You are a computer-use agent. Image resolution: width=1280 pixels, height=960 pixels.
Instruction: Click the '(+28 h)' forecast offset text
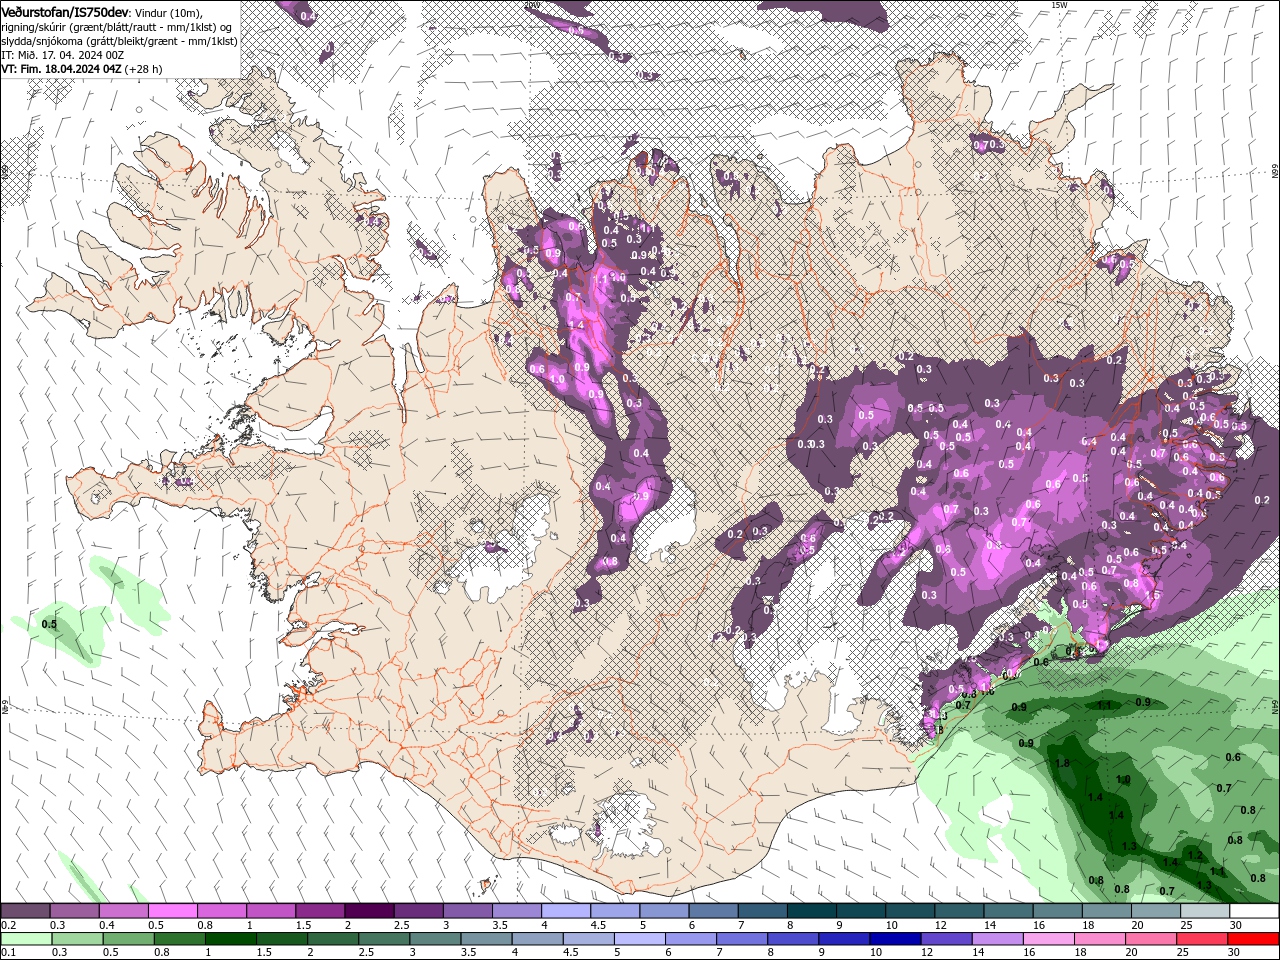pyautogui.click(x=144, y=69)
